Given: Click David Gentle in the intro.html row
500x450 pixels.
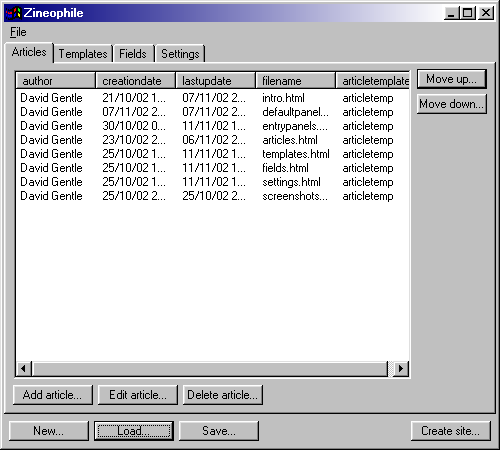Looking at the screenshot, I should pos(51,98).
